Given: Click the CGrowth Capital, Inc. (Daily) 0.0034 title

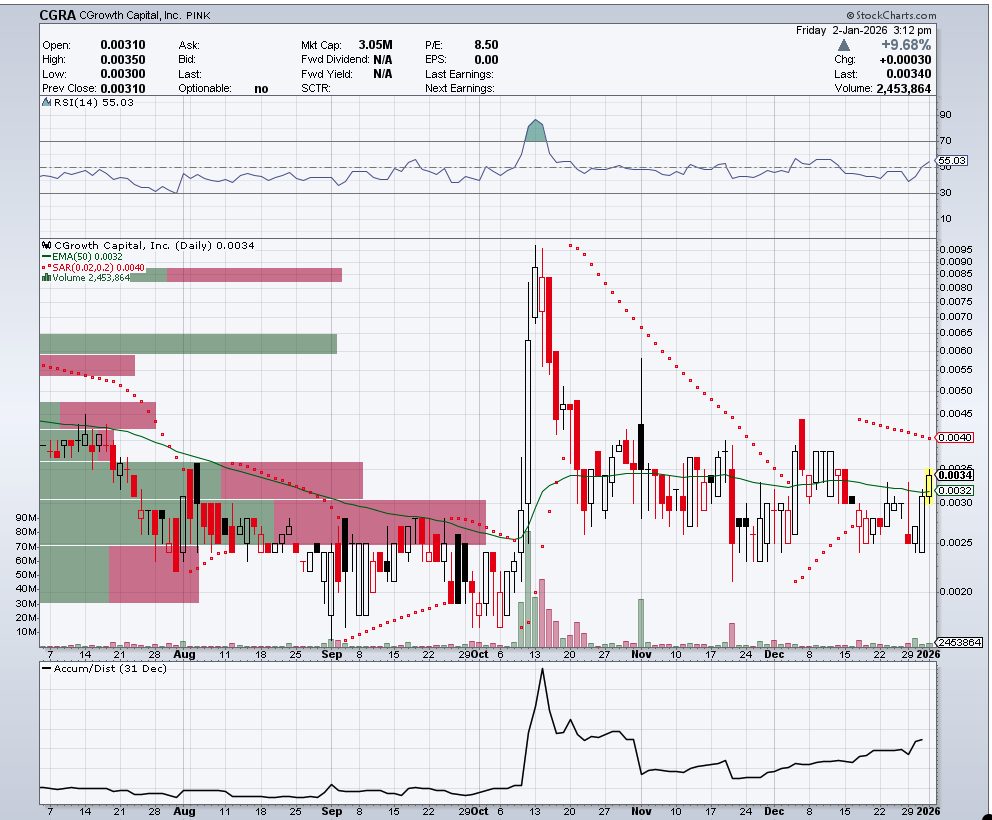Looking at the screenshot, I should tap(154, 245).
